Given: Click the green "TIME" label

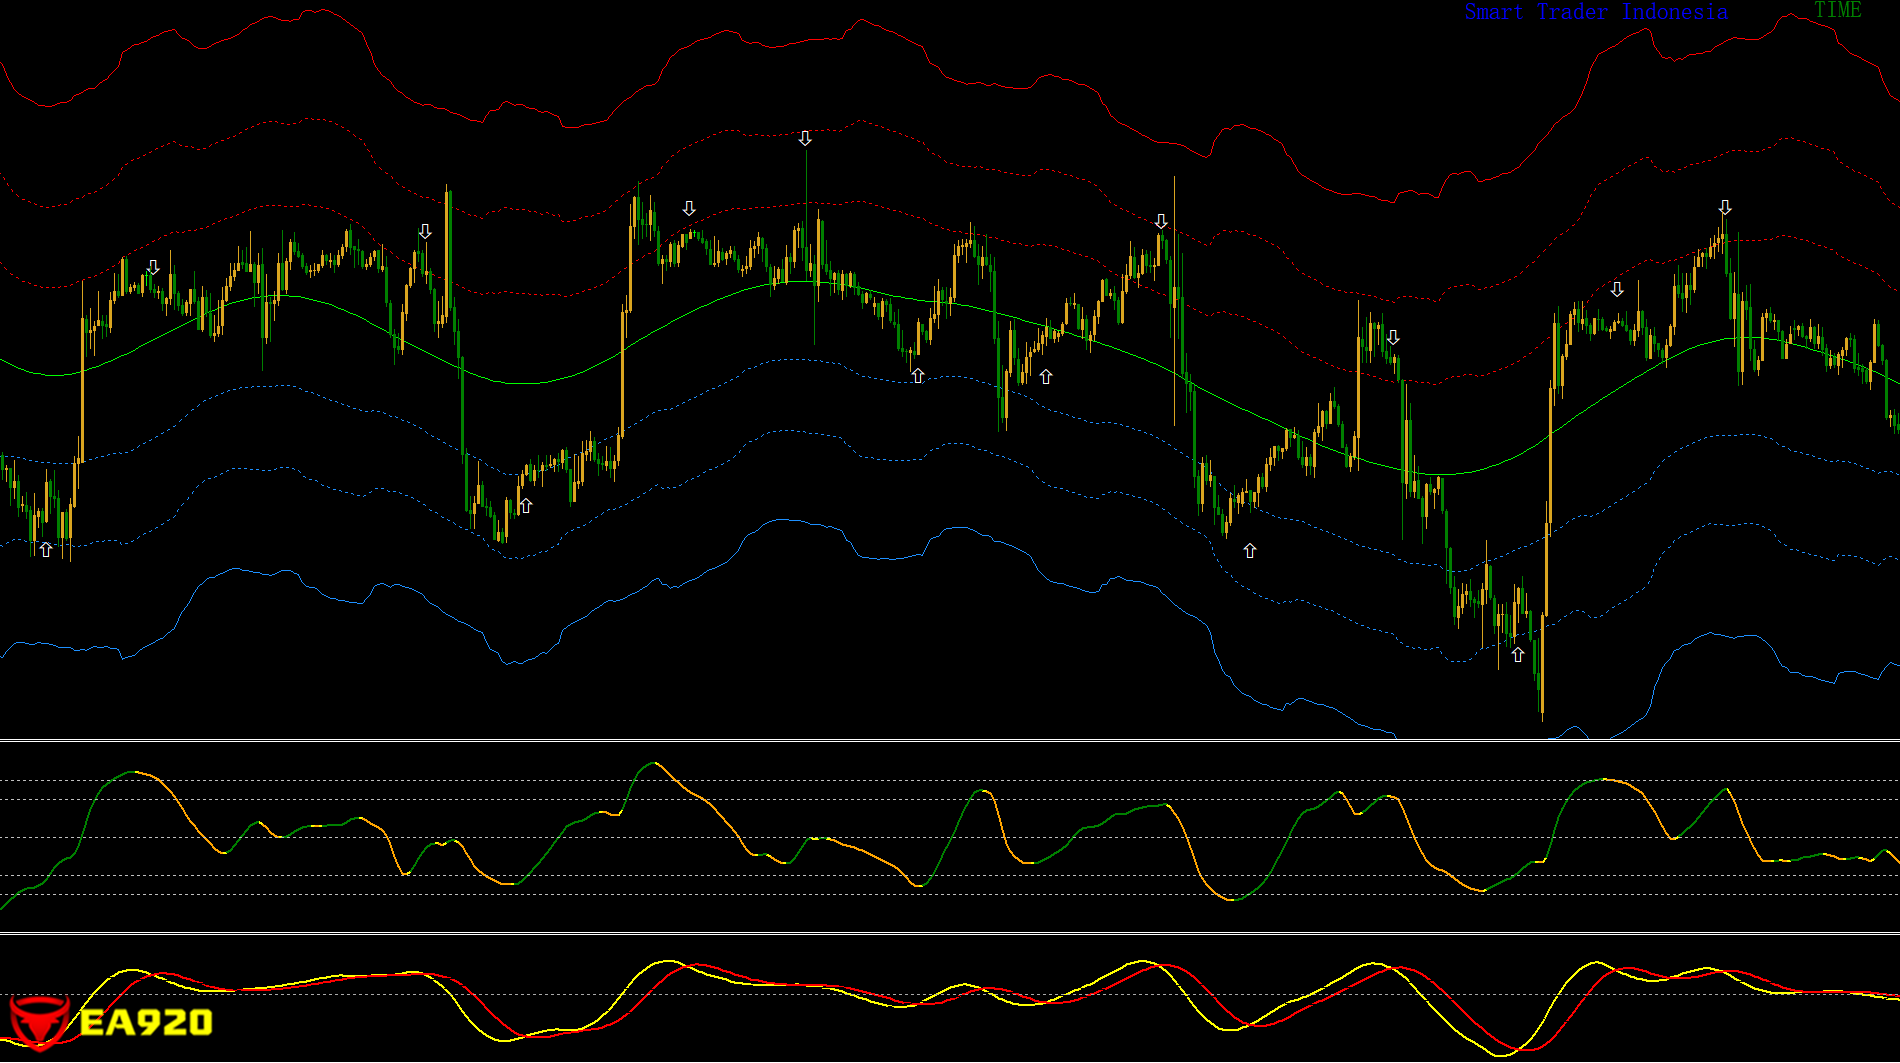Looking at the screenshot, I should (1837, 10).
